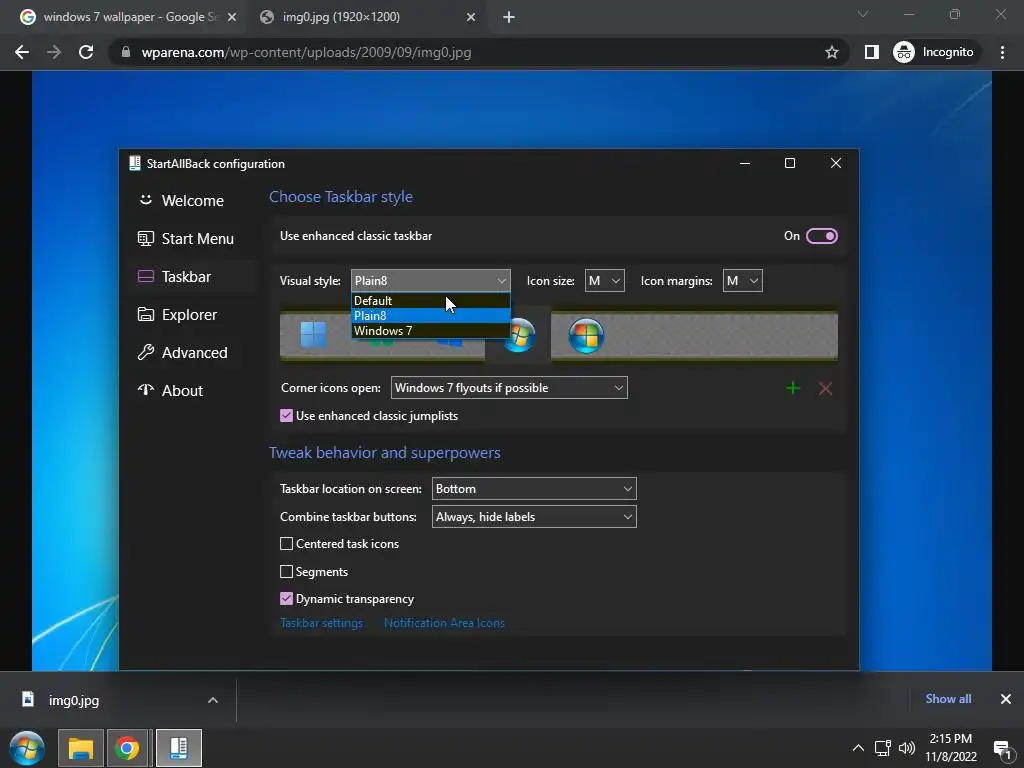The height and width of the screenshot is (768, 1024).
Task: Open the Welcome section in sidebar
Action: click(x=192, y=200)
